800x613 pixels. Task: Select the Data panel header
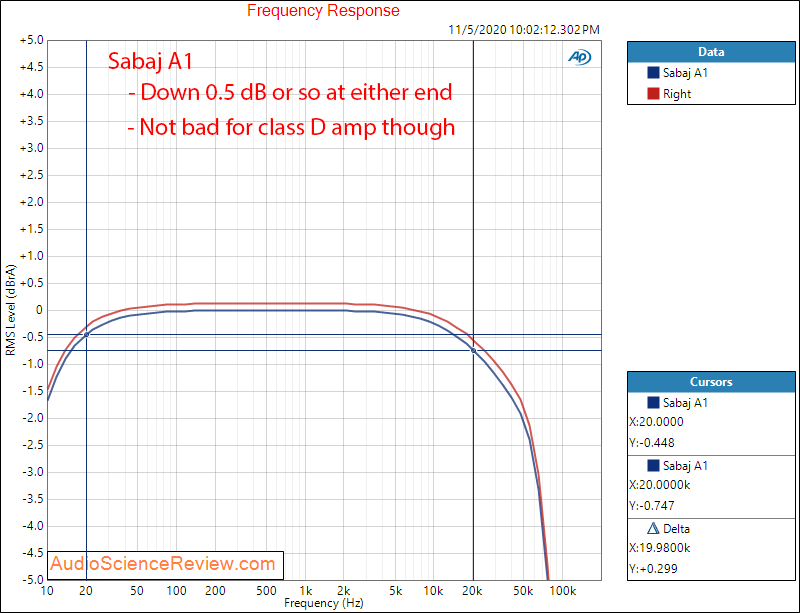[711, 52]
